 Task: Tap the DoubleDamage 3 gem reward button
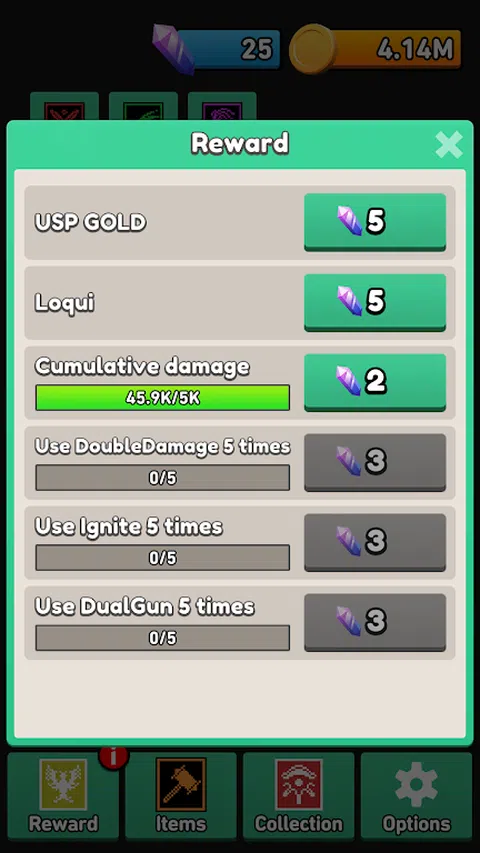click(375, 462)
